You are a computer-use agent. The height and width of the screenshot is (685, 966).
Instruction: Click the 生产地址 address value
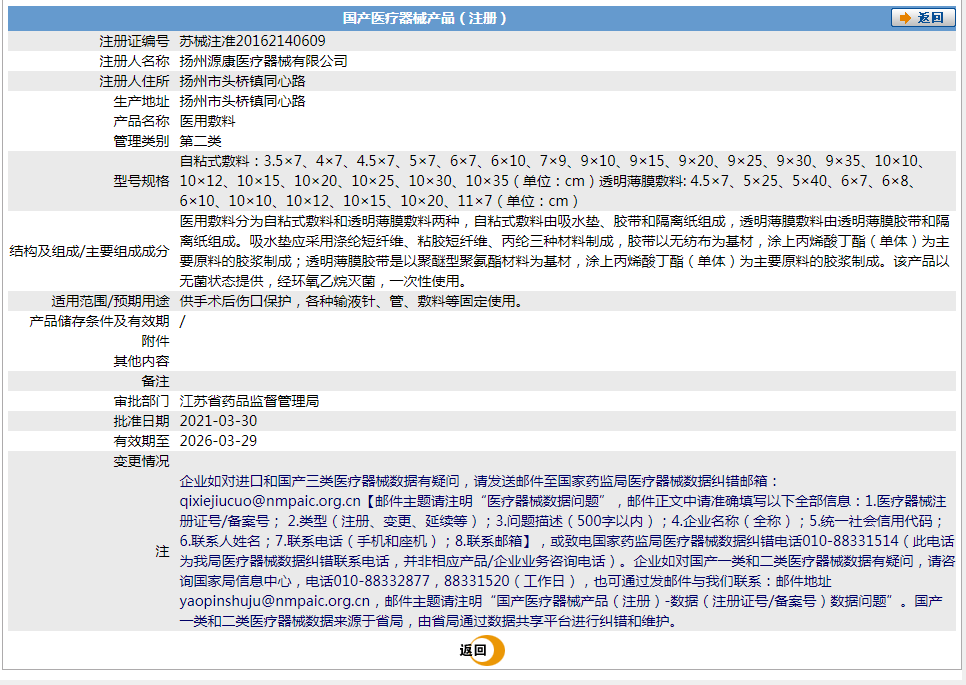coord(242,101)
